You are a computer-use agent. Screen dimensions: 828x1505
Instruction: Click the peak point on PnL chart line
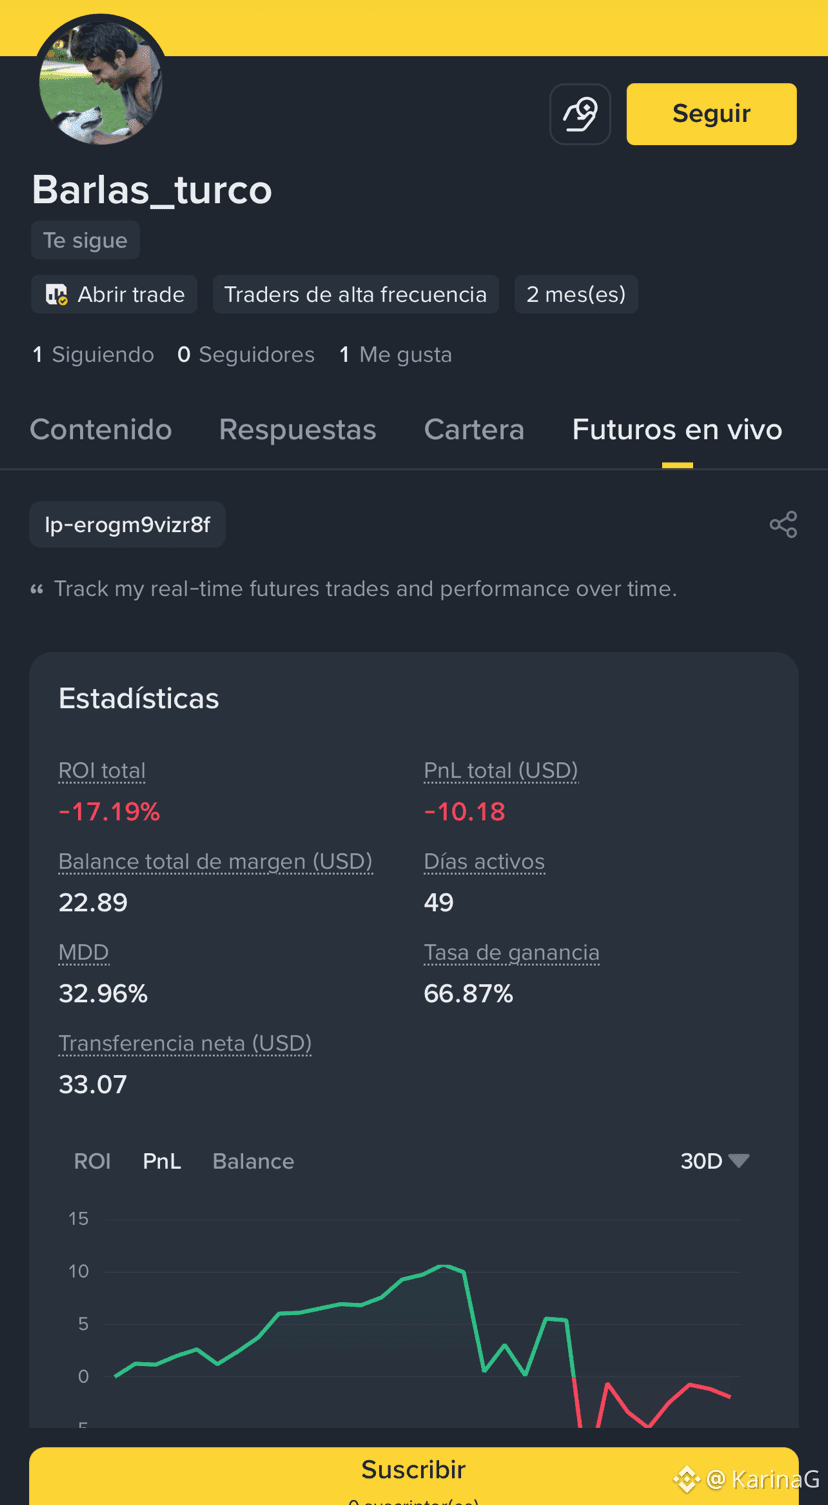click(x=444, y=1266)
